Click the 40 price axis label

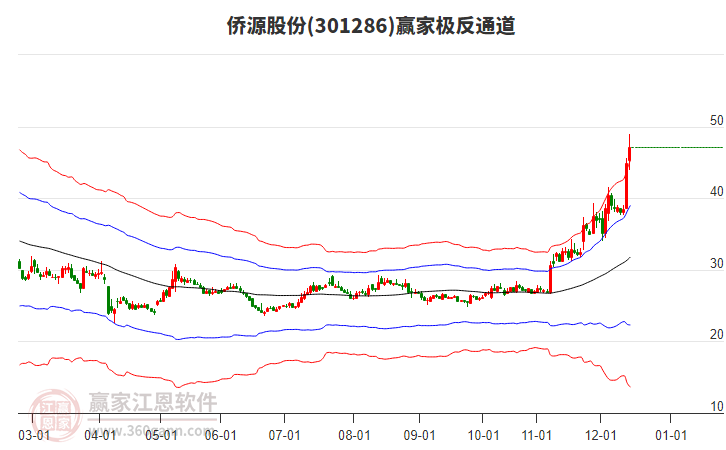pyautogui.click(x=716, y=192)
